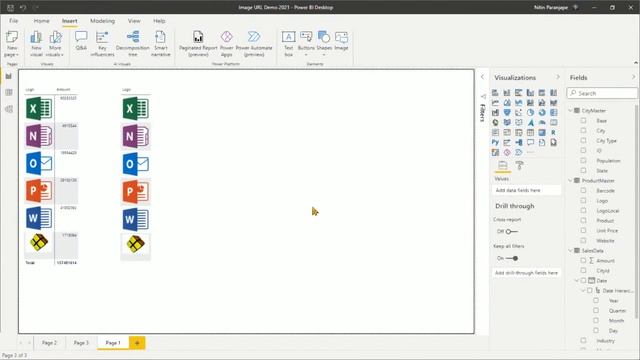The image size is (640, 360).
Task: Add a Map visual
Action: [495, 122]
